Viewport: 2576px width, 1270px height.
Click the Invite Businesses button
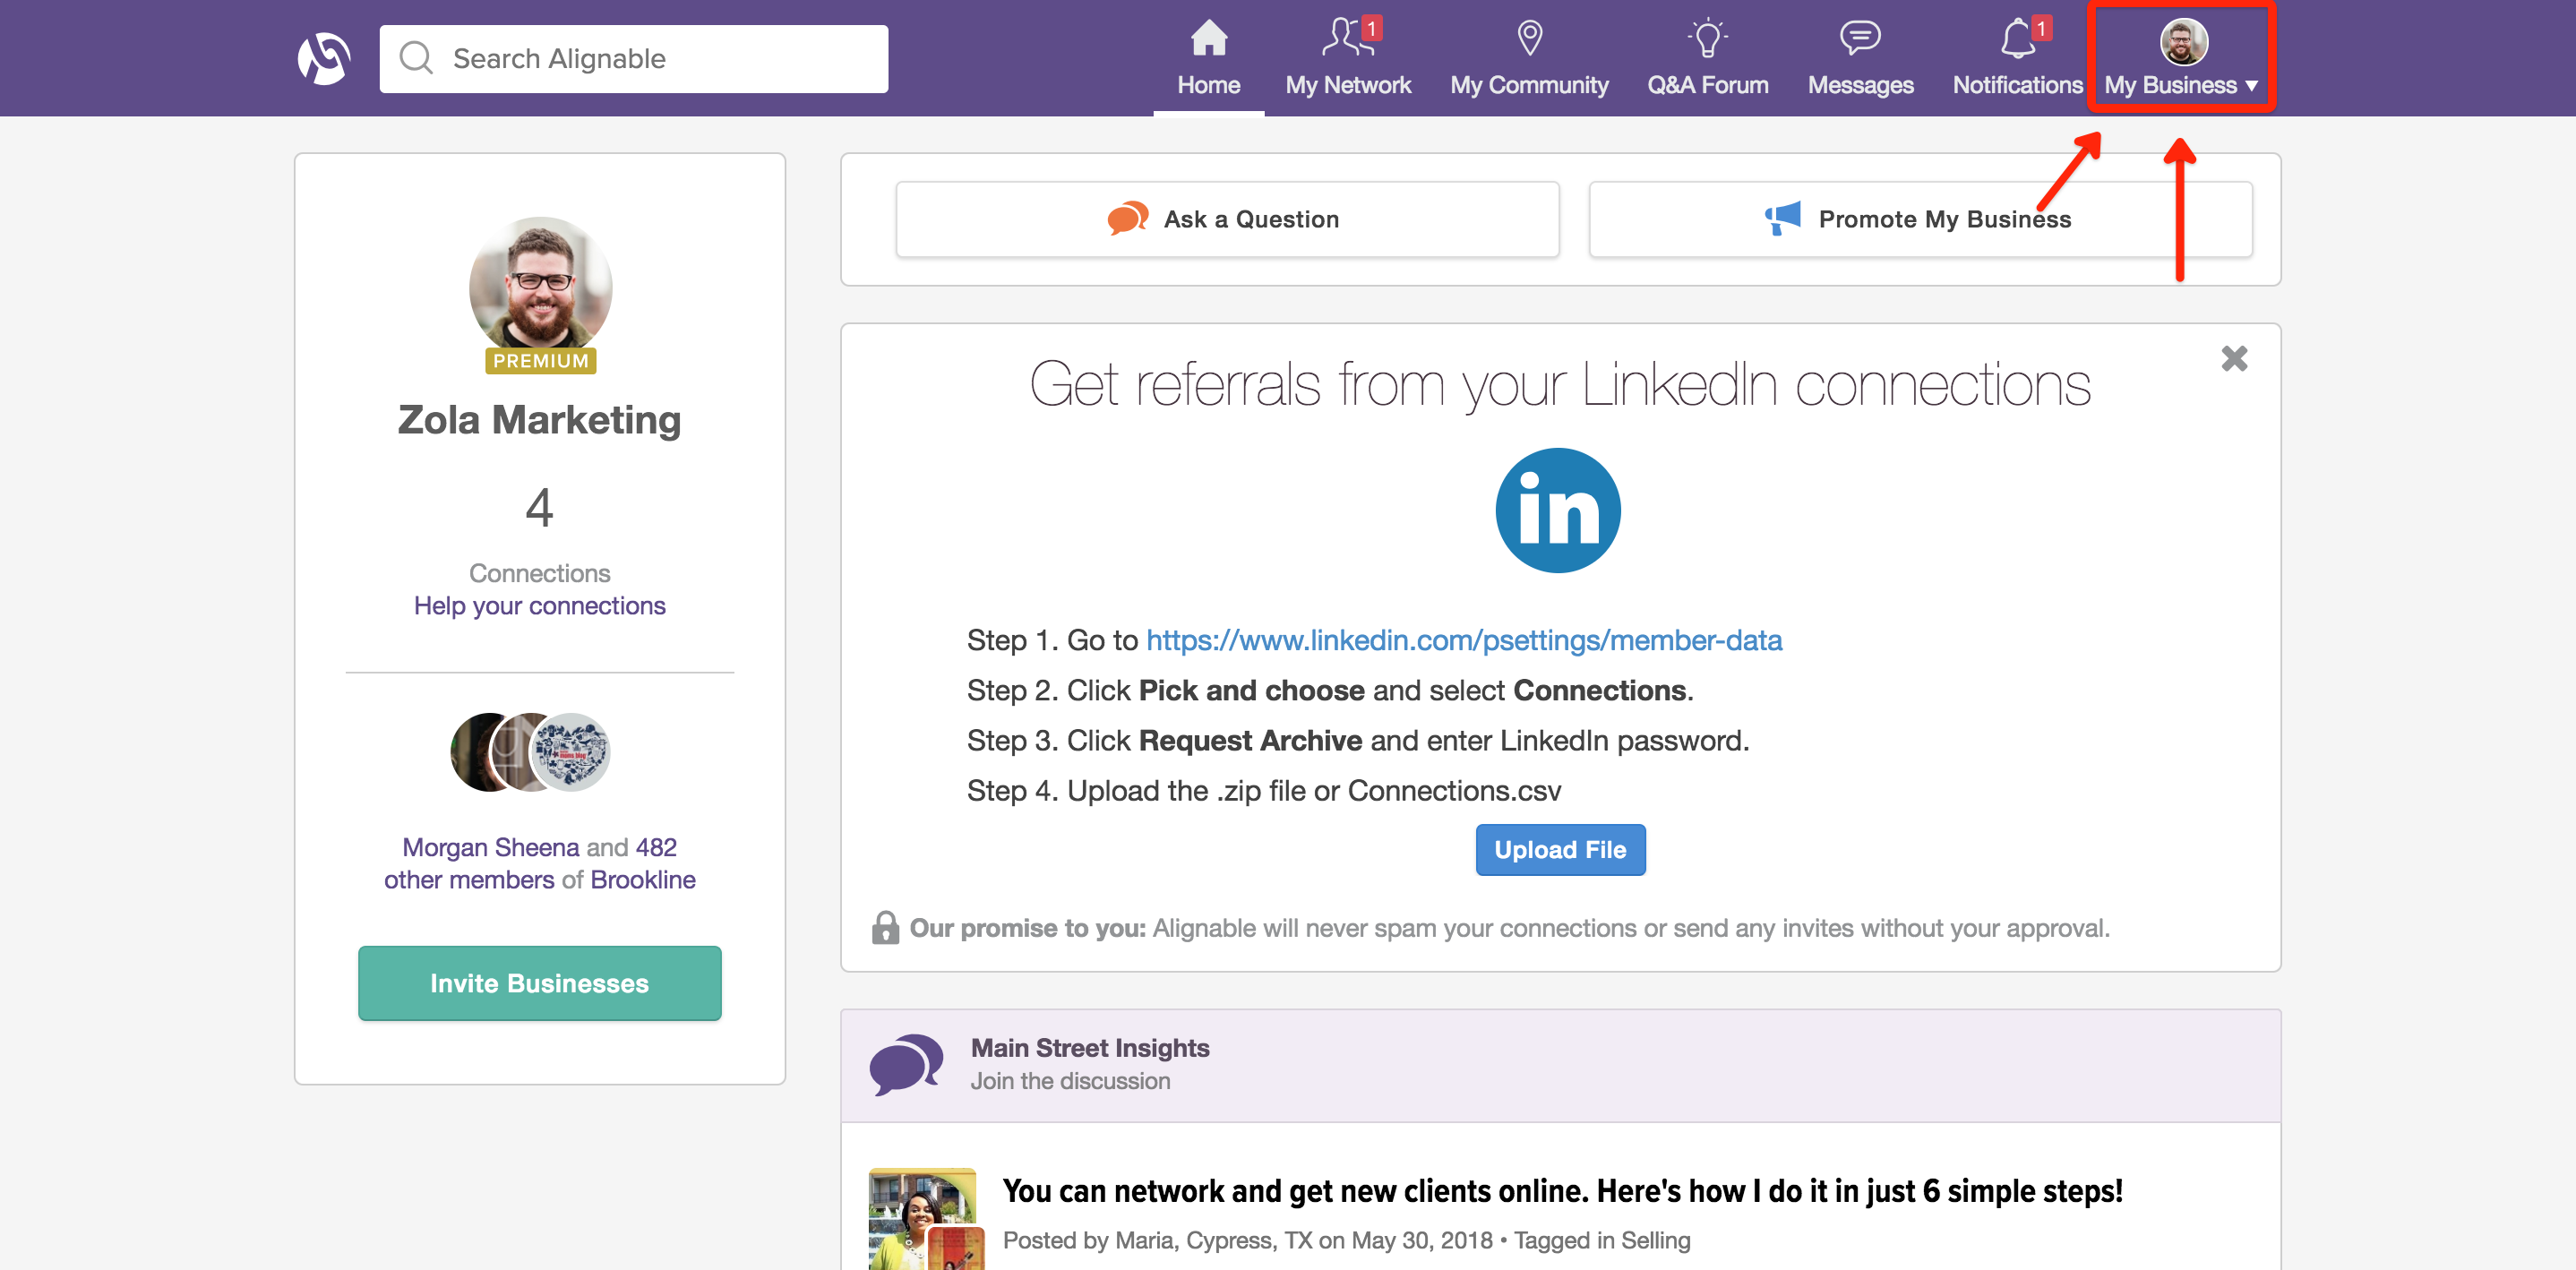pos(540,983)
